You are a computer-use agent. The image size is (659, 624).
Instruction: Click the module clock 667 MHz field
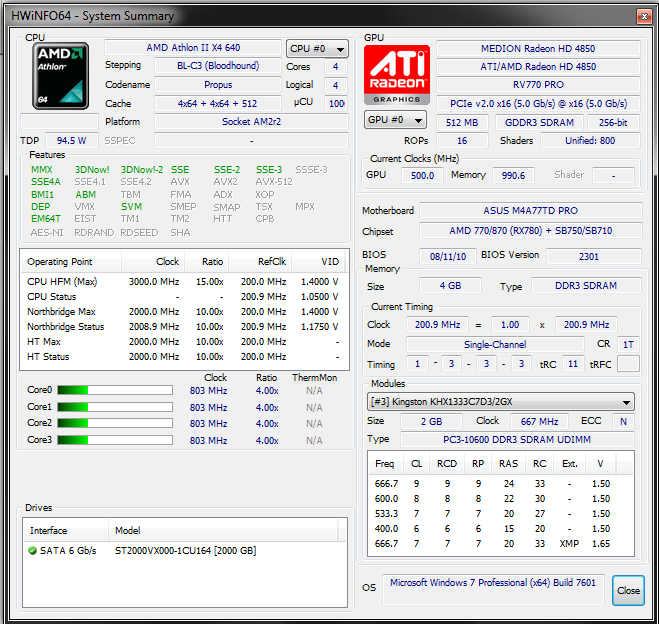point(539,421)
